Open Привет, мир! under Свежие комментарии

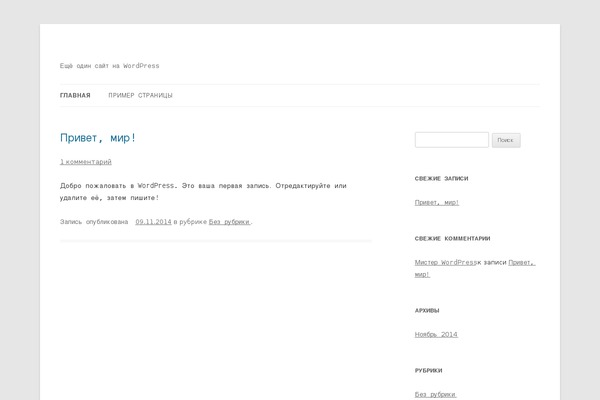click(x=522, y=263)
